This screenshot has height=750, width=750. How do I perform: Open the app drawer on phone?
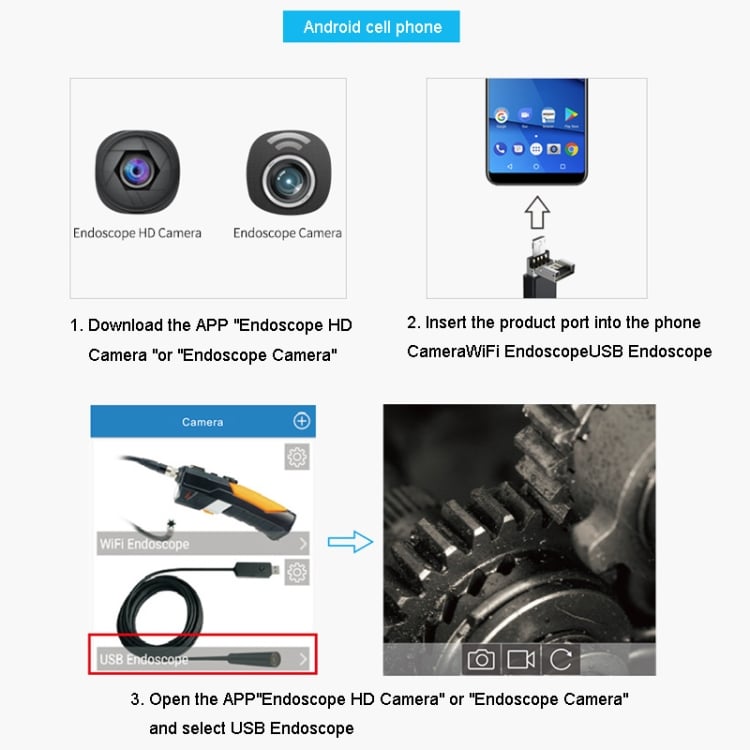click(536, 149)
